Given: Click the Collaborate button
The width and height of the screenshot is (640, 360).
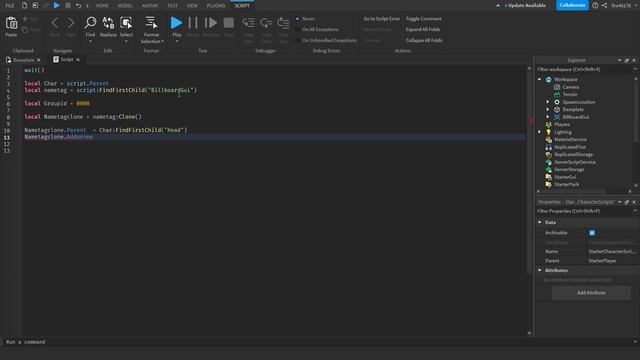Looking at the screenshot, I should [x=572, y=5].
